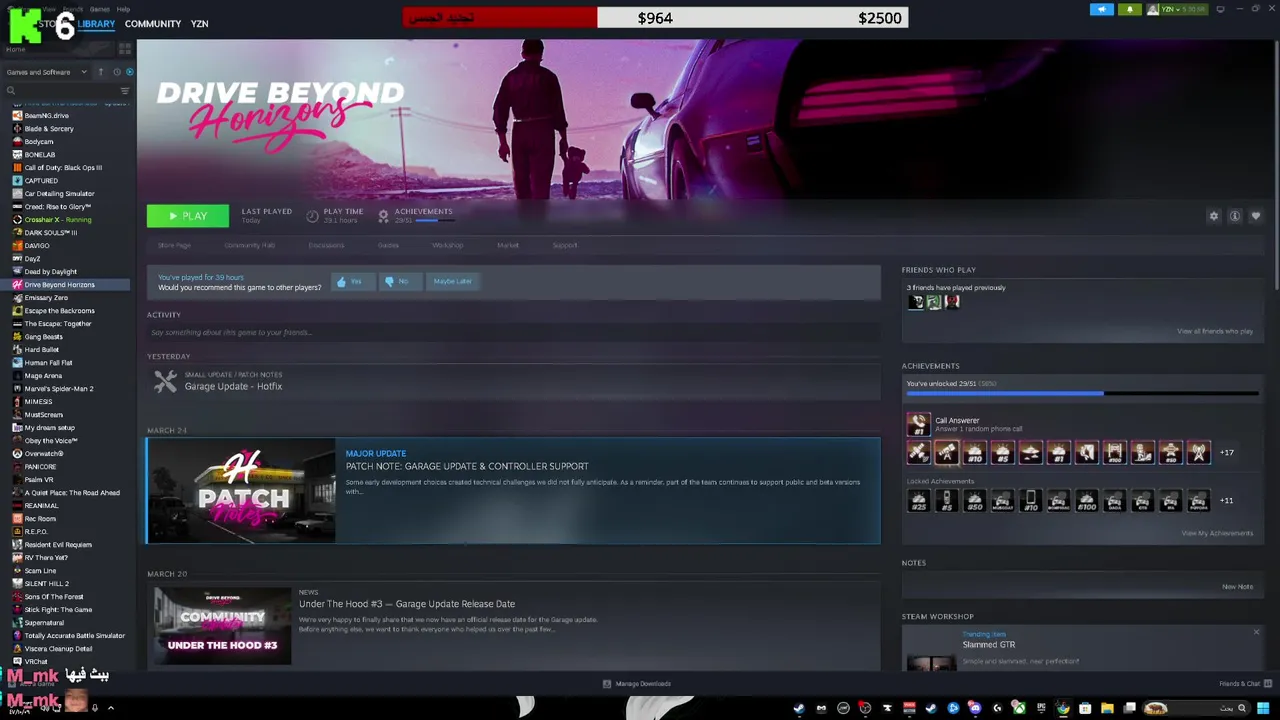Open the LIBRARY tab
The width and height of the screenshot is (1280, 720).
(x=96, y=24)
